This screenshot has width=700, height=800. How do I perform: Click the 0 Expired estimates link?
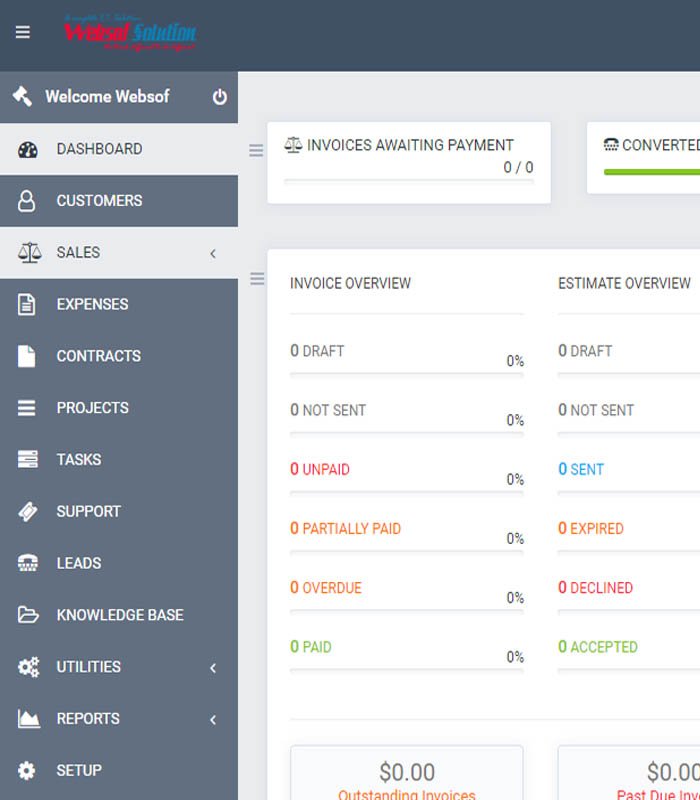tap(591, 529)
